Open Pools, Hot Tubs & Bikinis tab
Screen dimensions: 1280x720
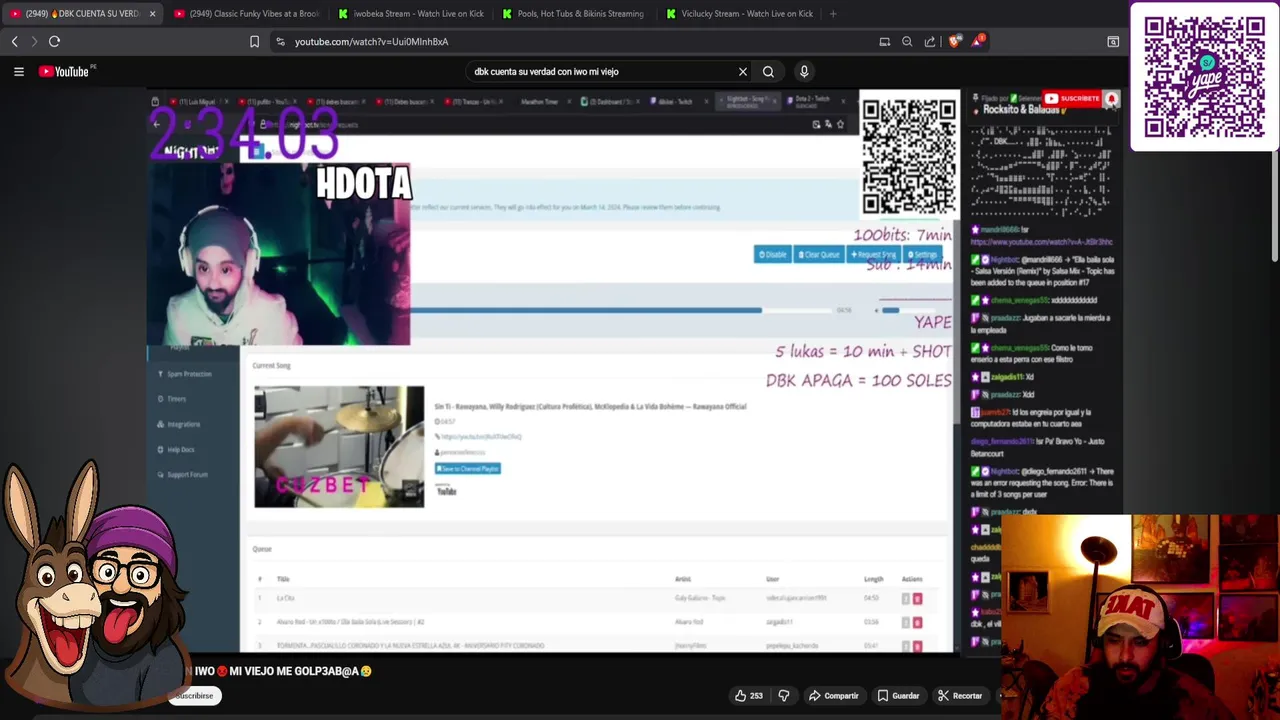click(x=574, y=14)
